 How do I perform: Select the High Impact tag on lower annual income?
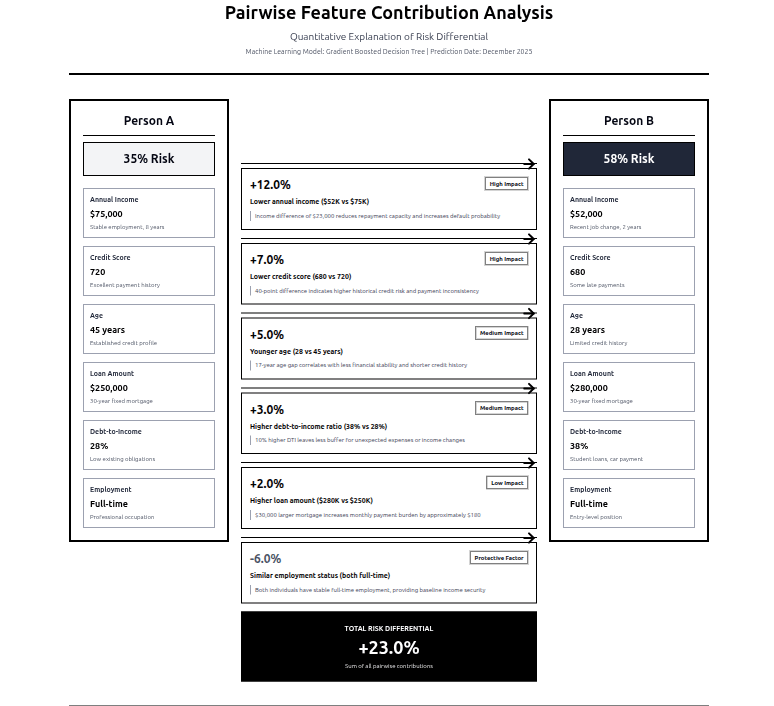coord(506,184)
